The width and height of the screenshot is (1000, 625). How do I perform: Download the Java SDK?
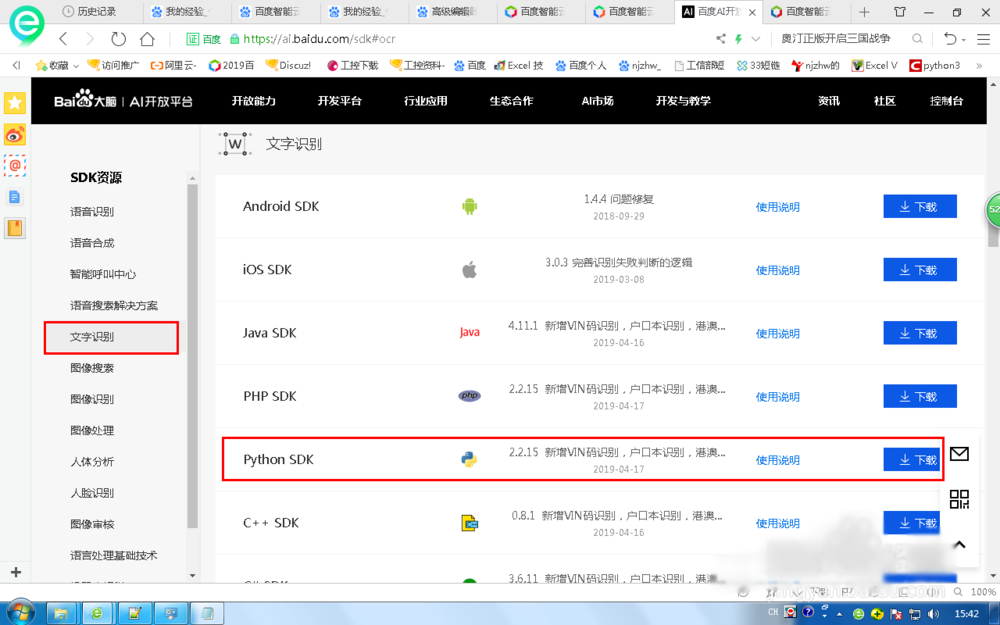(920, 333)
